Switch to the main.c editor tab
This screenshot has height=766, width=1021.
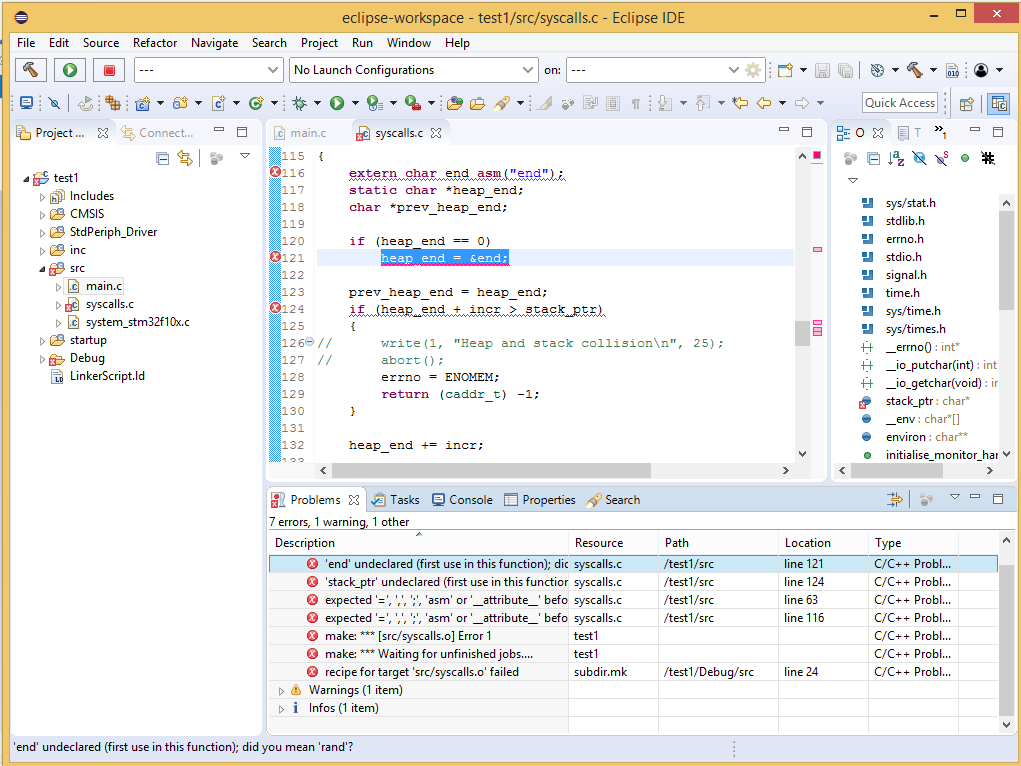[301, 133]
